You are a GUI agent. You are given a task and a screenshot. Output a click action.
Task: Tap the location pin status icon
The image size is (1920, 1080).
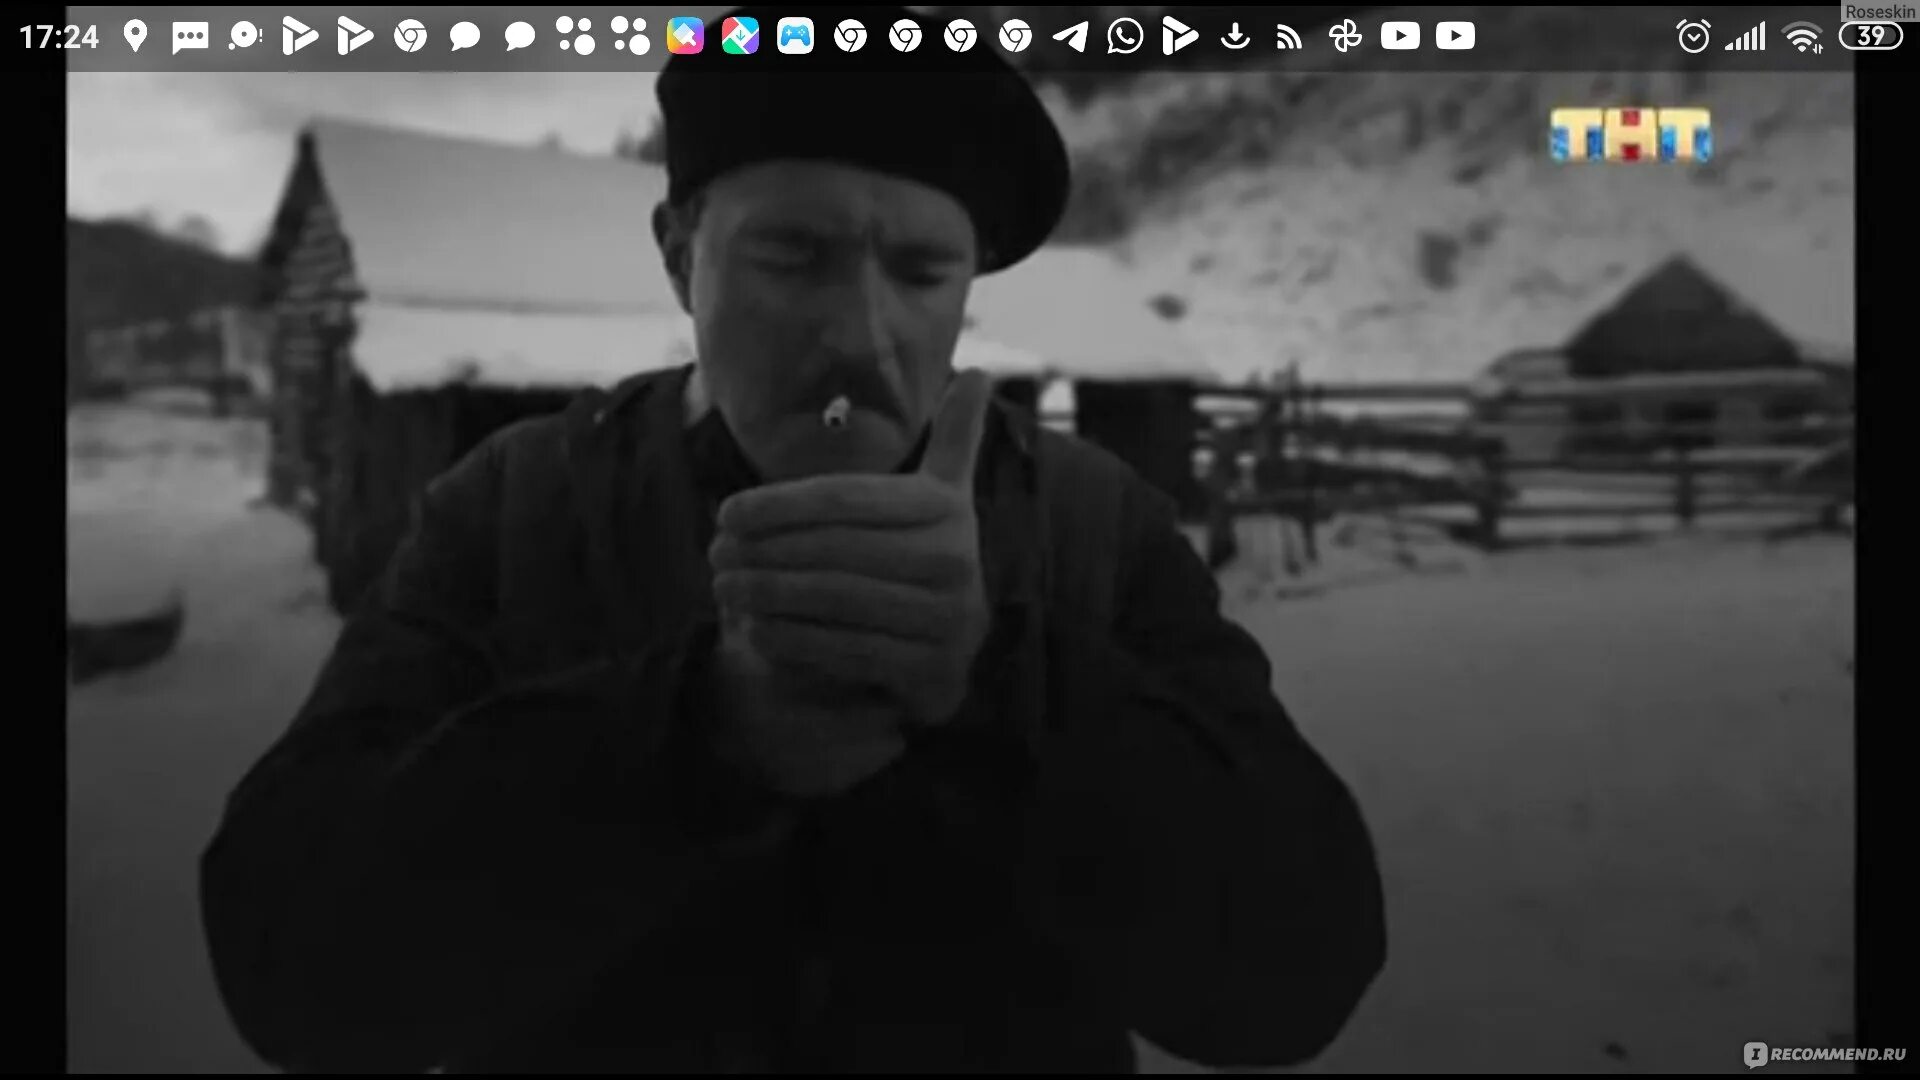[135, 37]
